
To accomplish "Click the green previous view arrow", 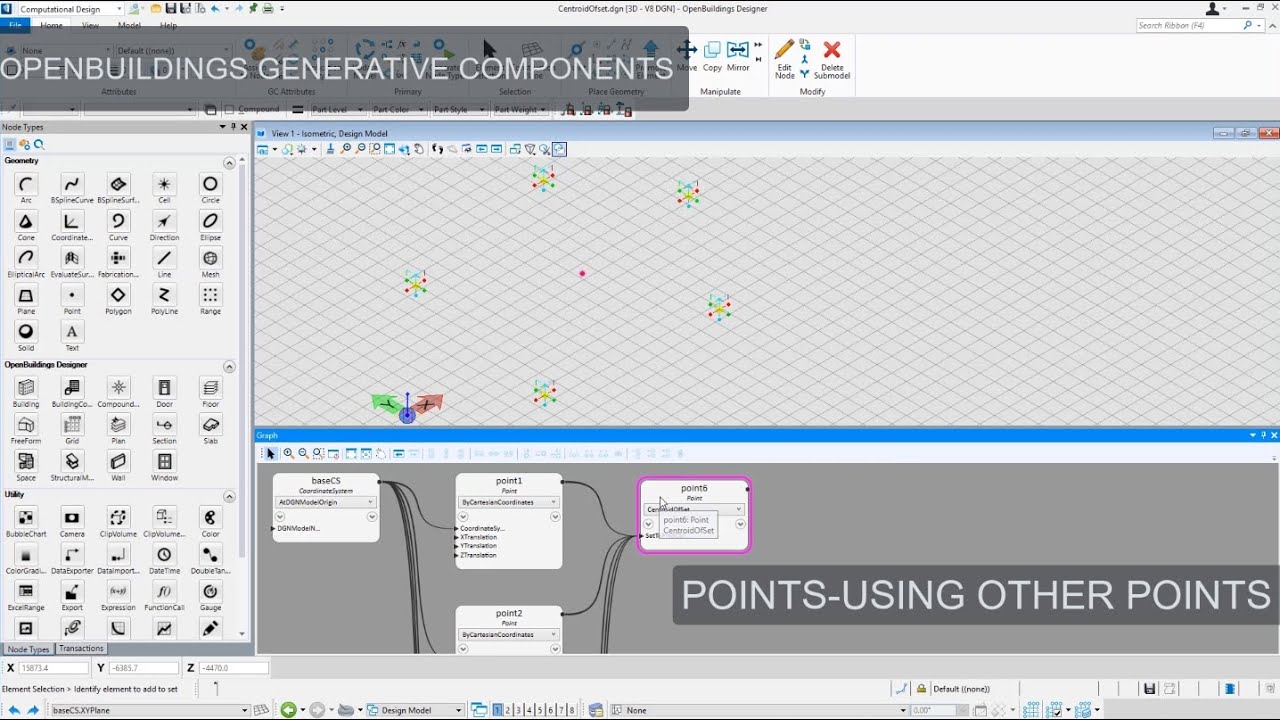I will (288, 710).
